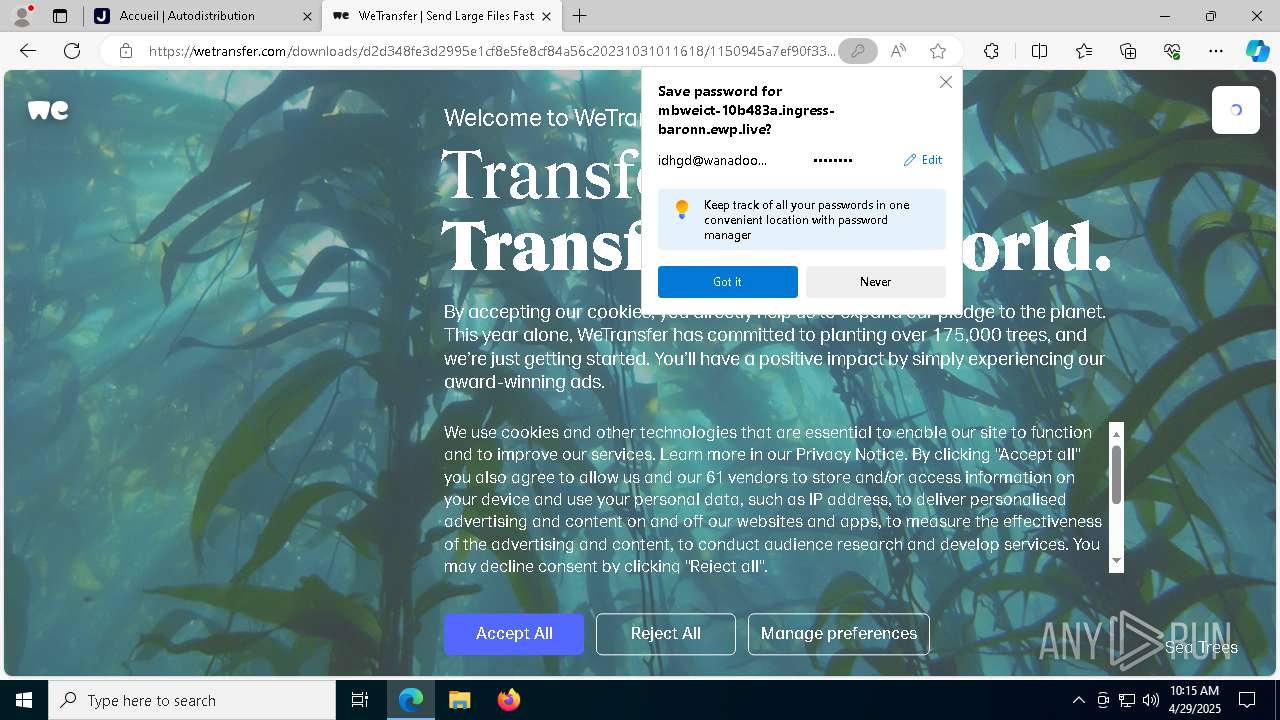
Task: Open the tab actions menu icon
Action: (60, 16)
